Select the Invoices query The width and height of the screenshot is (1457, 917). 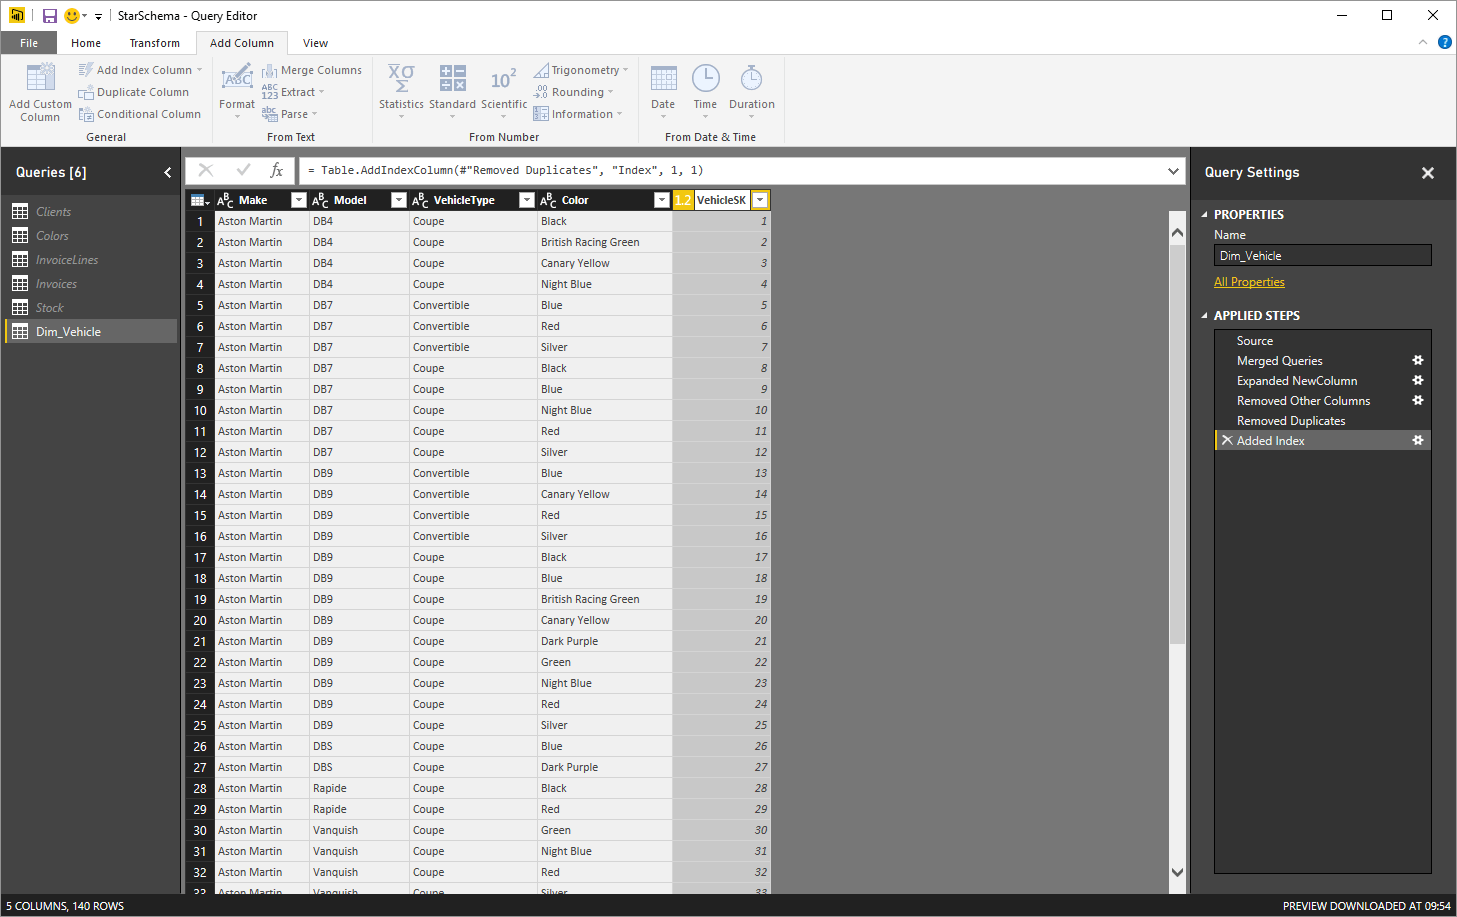(92, 284)
